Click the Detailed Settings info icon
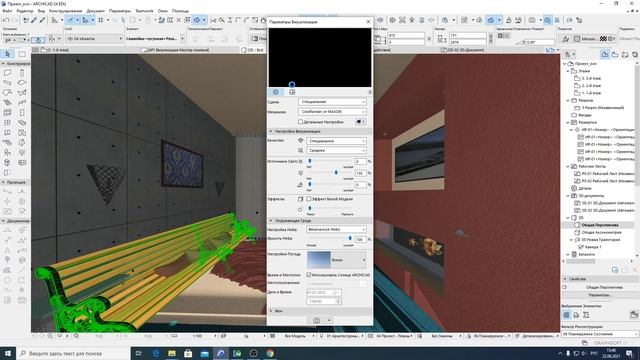This screenshot has height=360, width=640. pos(360,122)
